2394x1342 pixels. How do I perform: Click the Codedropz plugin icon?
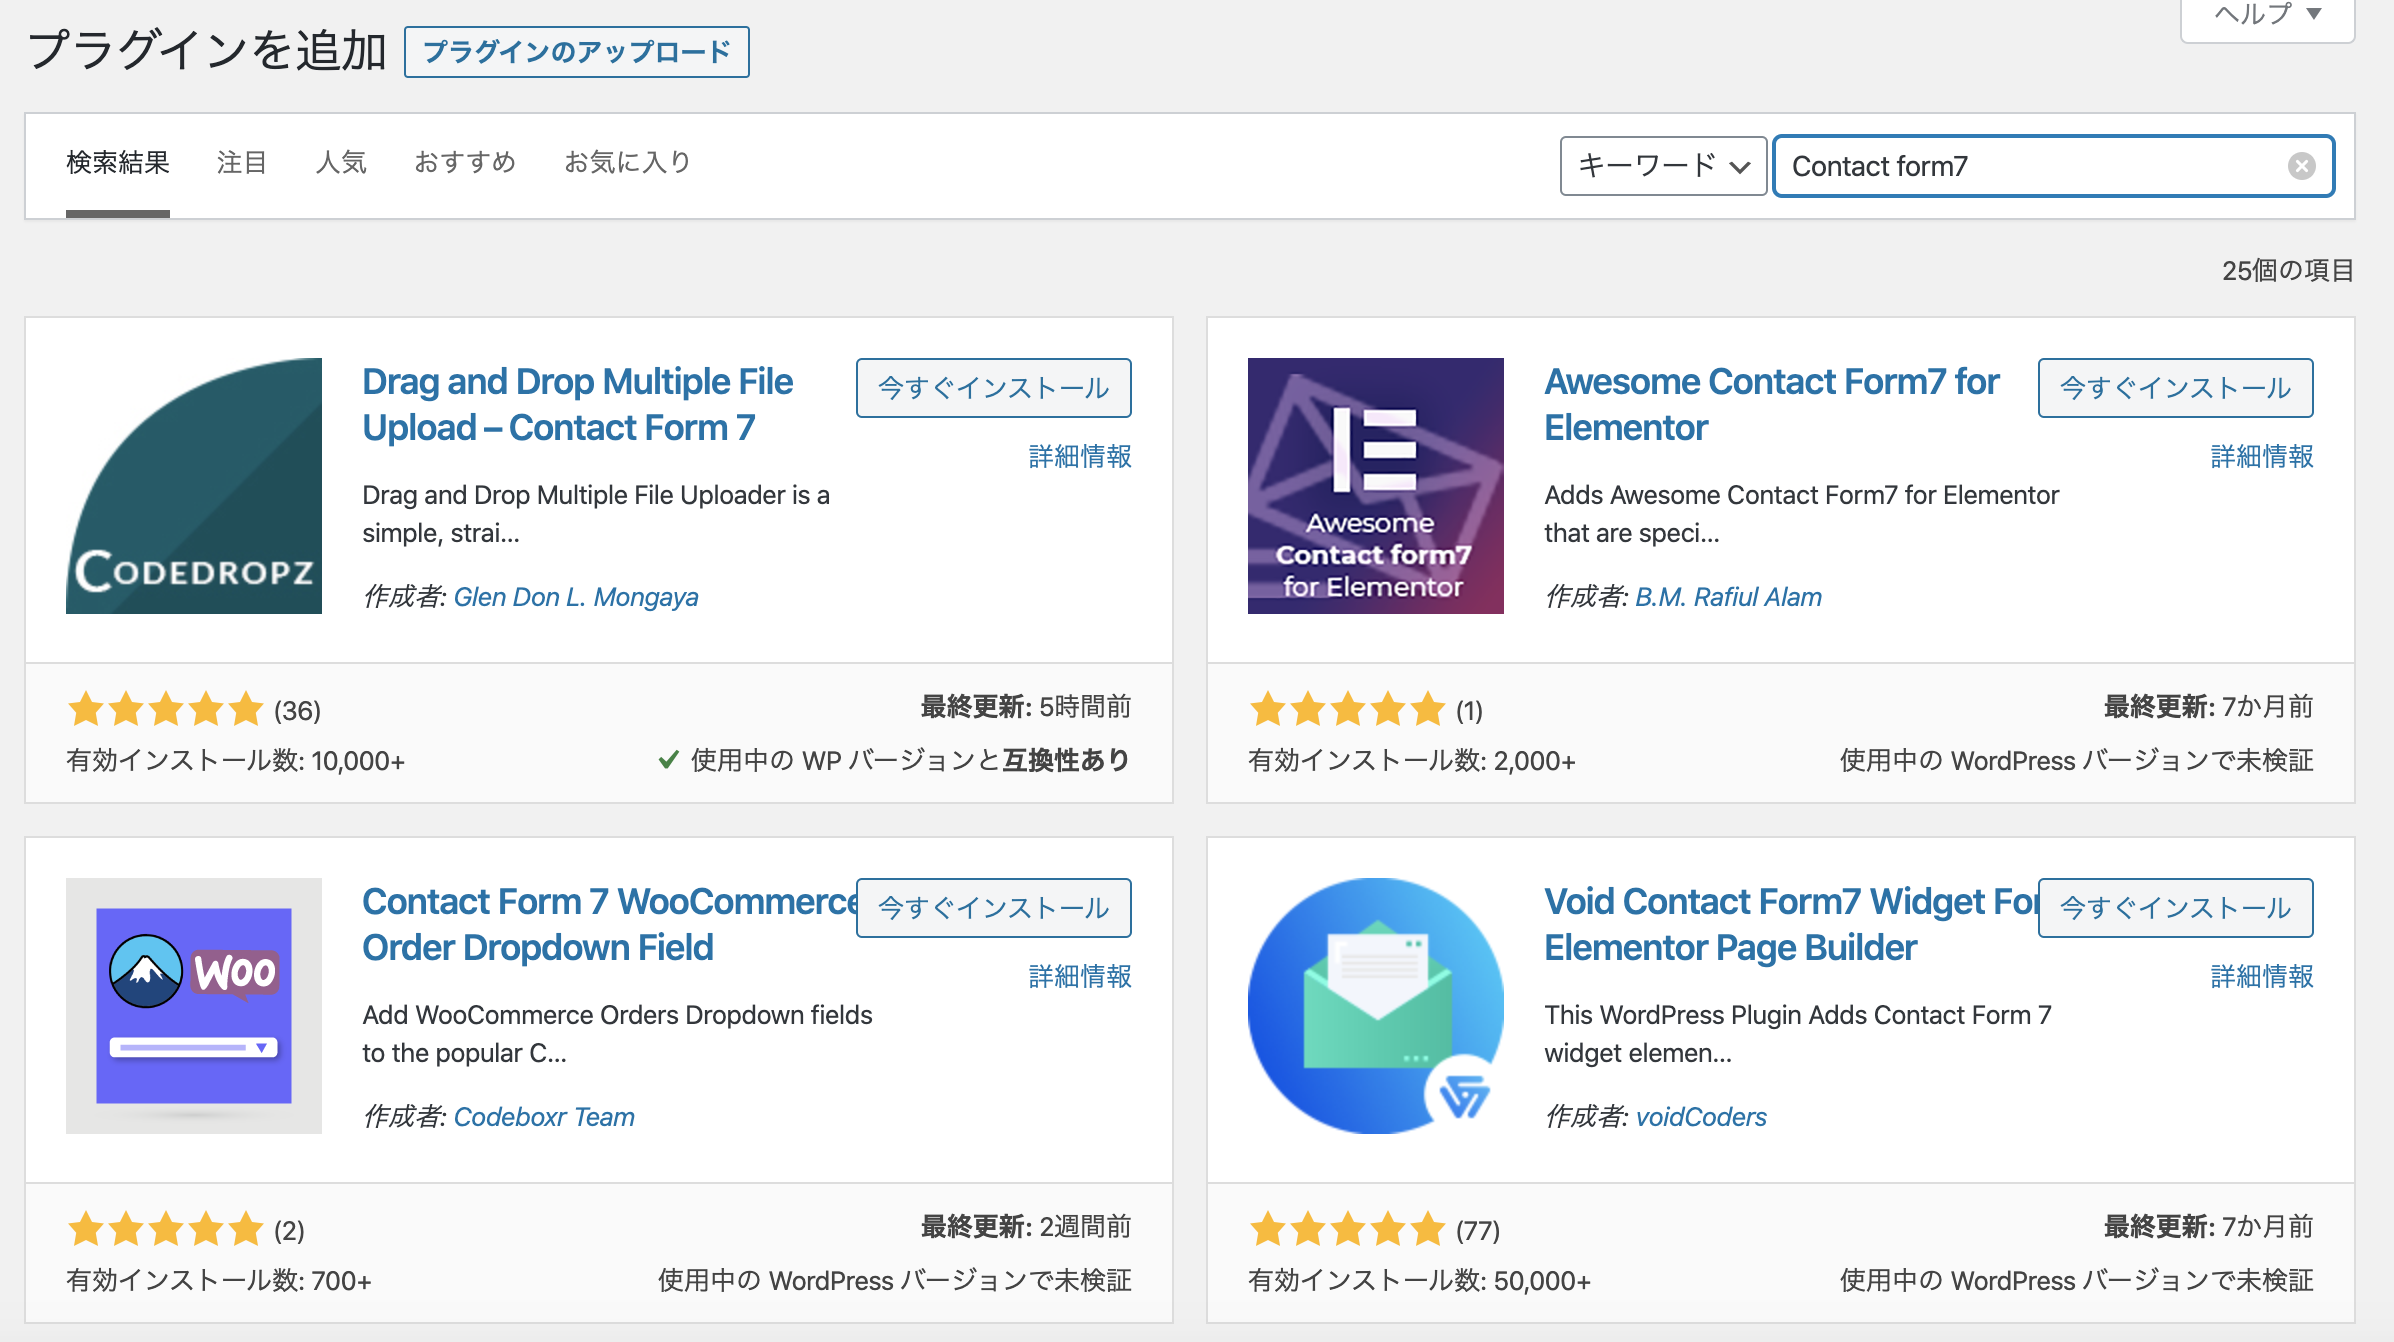(193, 485)
